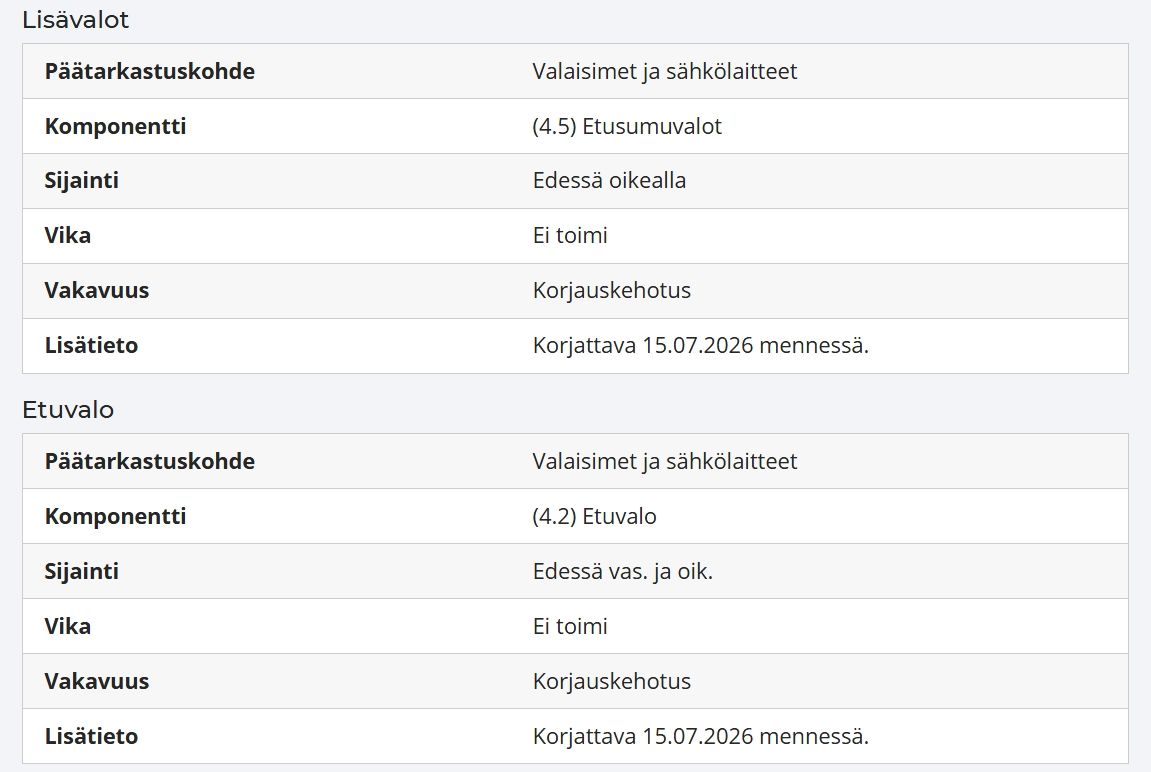This screenshot has height=772, width=1151.
Task: Click the first Sijainti row label
Action: click(x=81, y=181)
